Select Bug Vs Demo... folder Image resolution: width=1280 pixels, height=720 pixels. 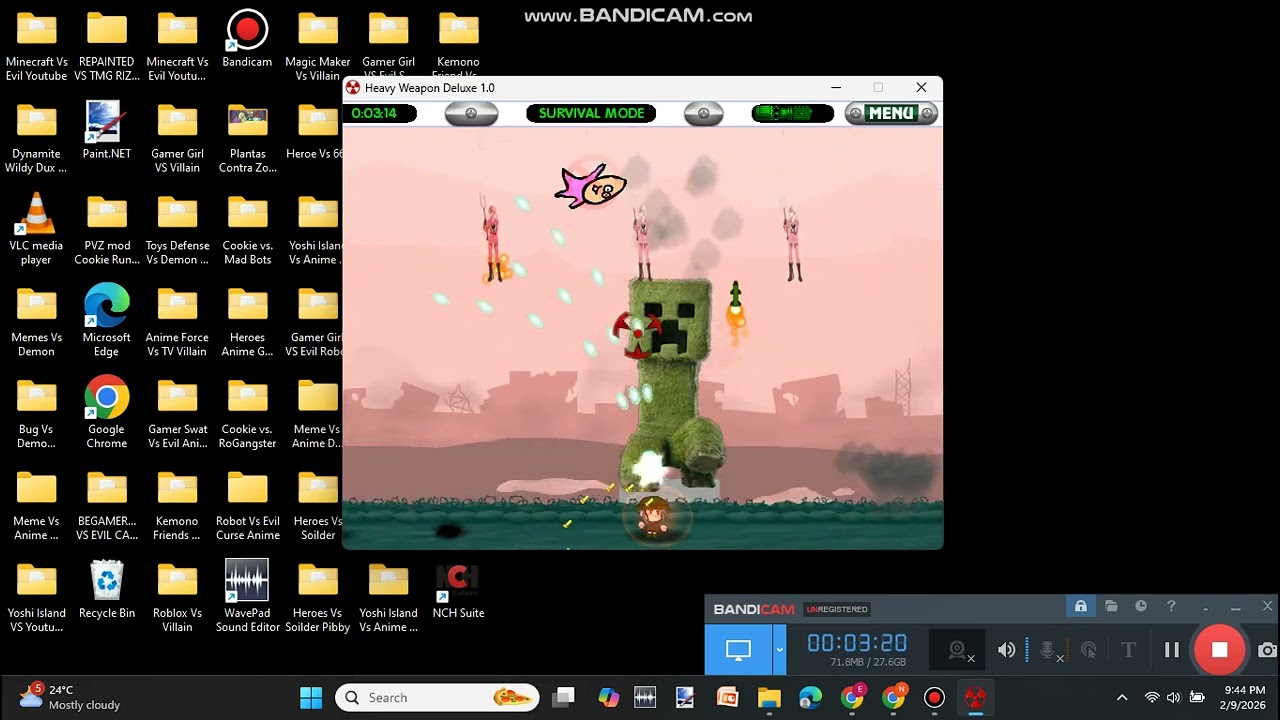(36, 414)
